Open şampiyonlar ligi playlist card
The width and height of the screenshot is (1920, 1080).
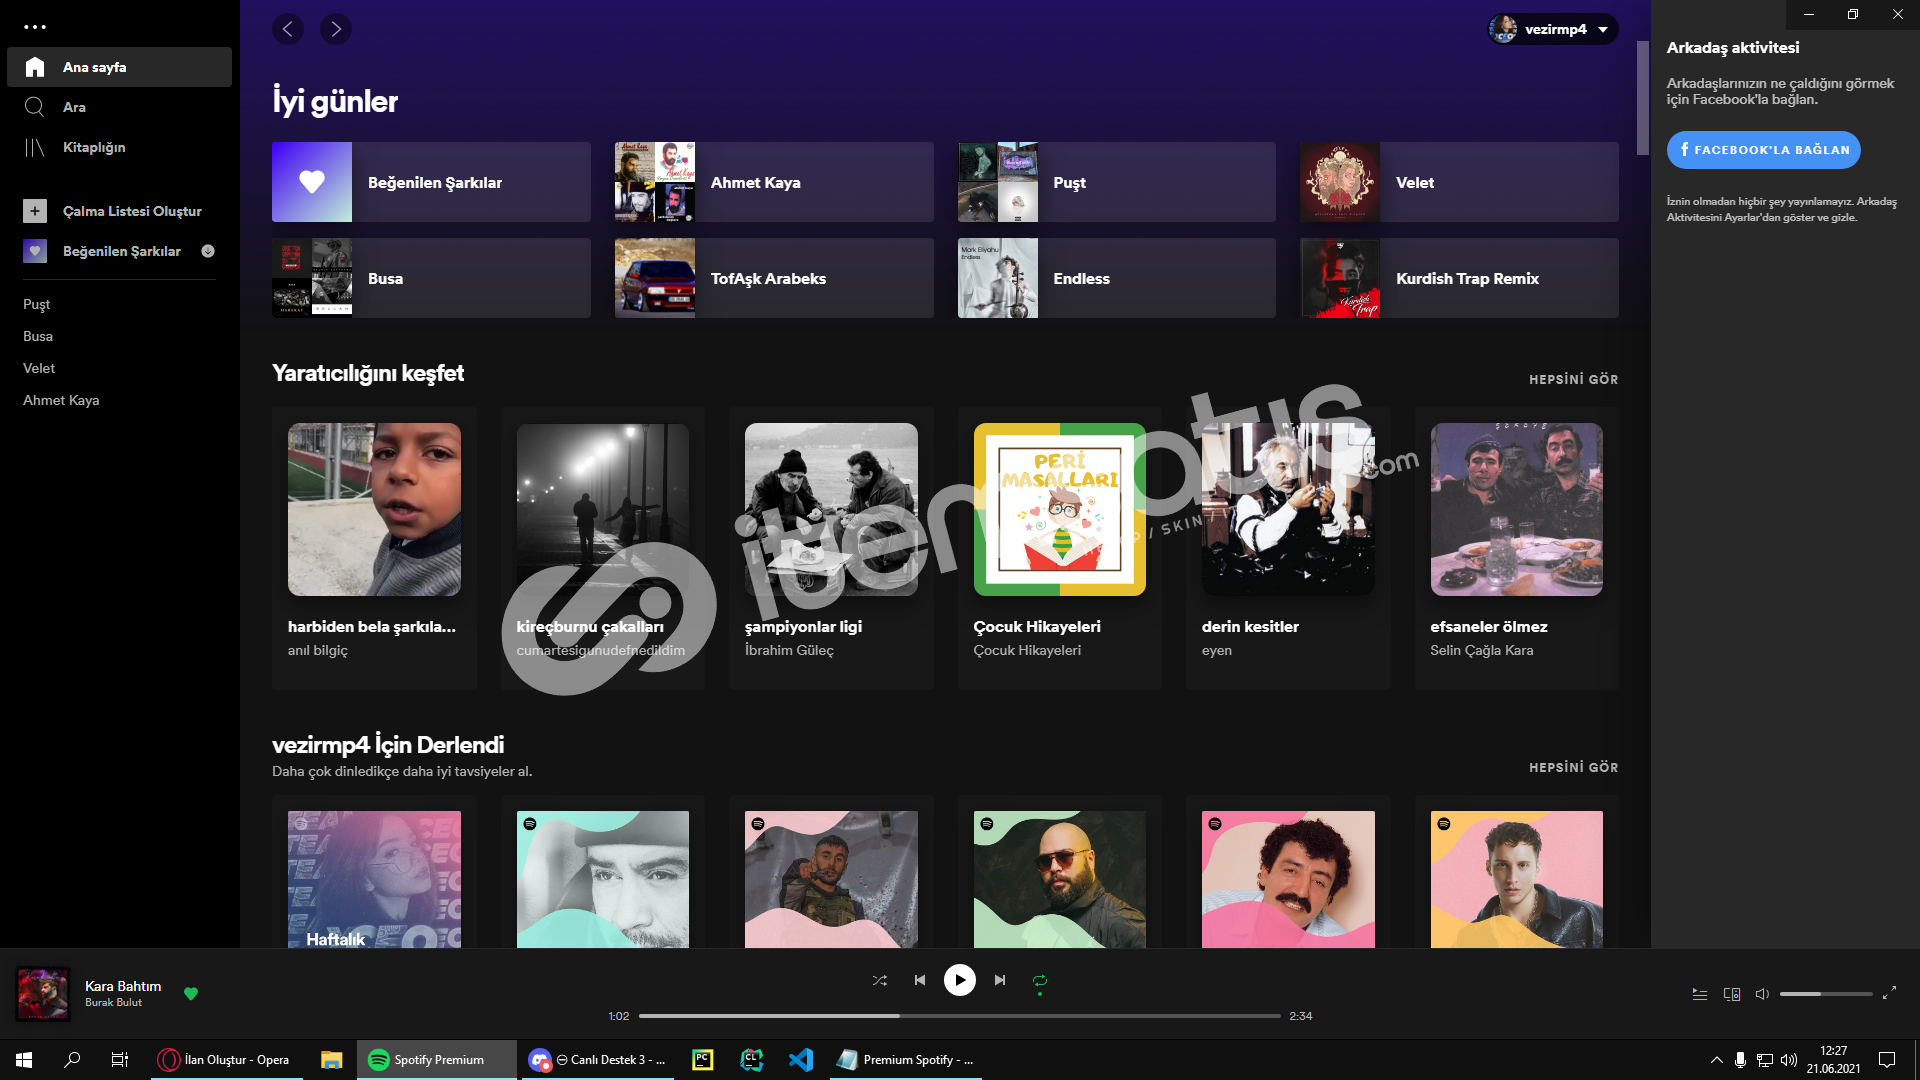(831, 548)
